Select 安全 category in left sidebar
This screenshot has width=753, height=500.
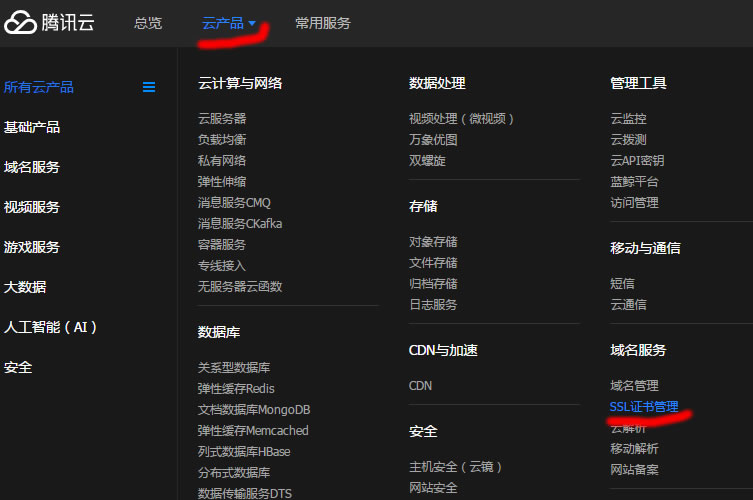point(18,367)
